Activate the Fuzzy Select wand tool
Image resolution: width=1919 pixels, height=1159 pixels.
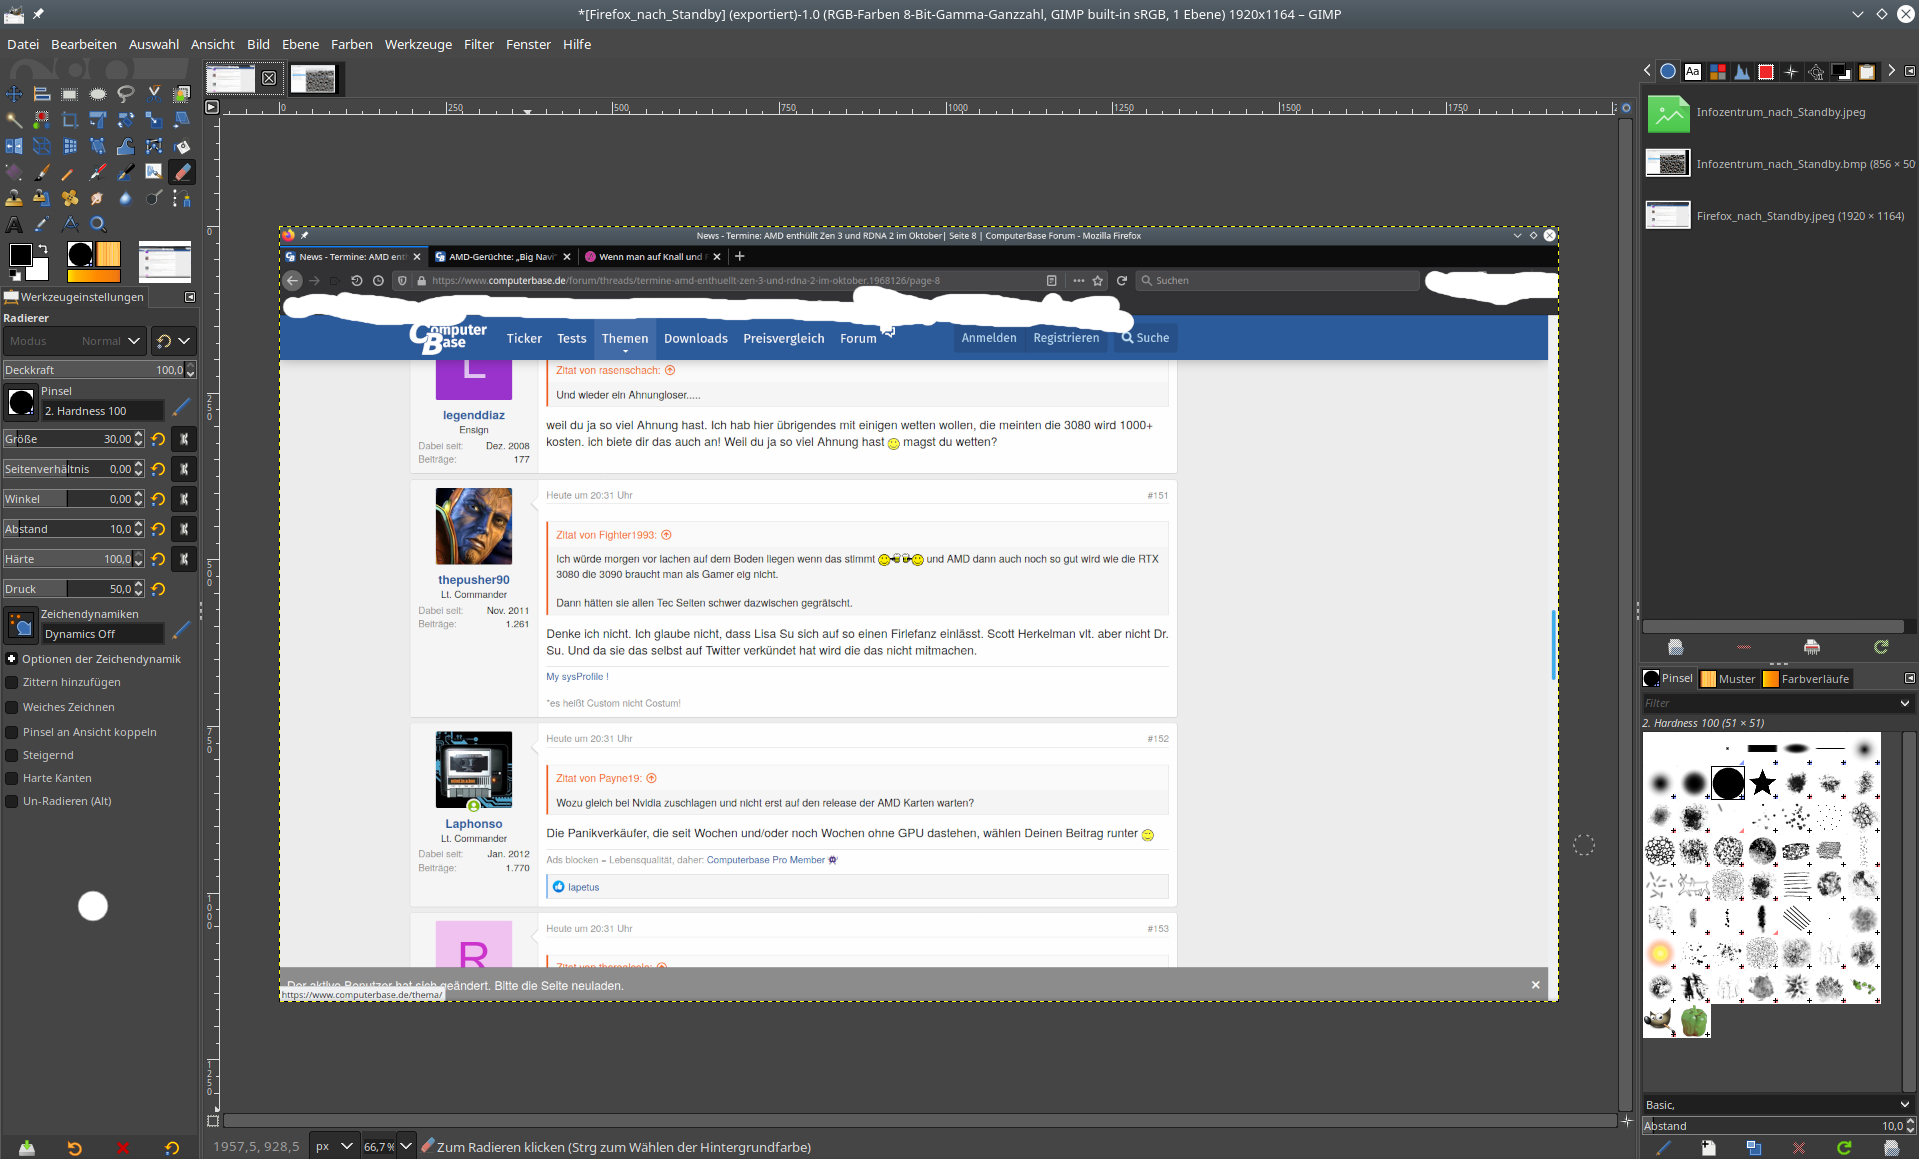14,120
